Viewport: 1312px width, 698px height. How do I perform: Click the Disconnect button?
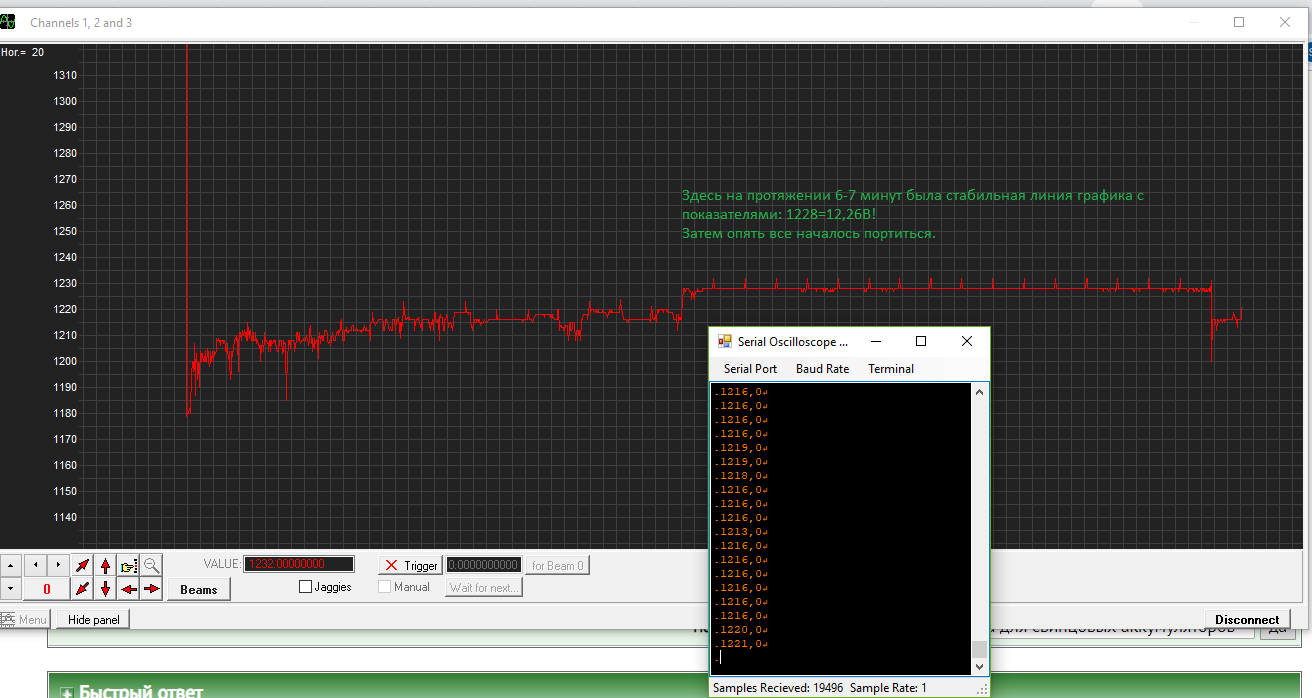pos(1246,620)
